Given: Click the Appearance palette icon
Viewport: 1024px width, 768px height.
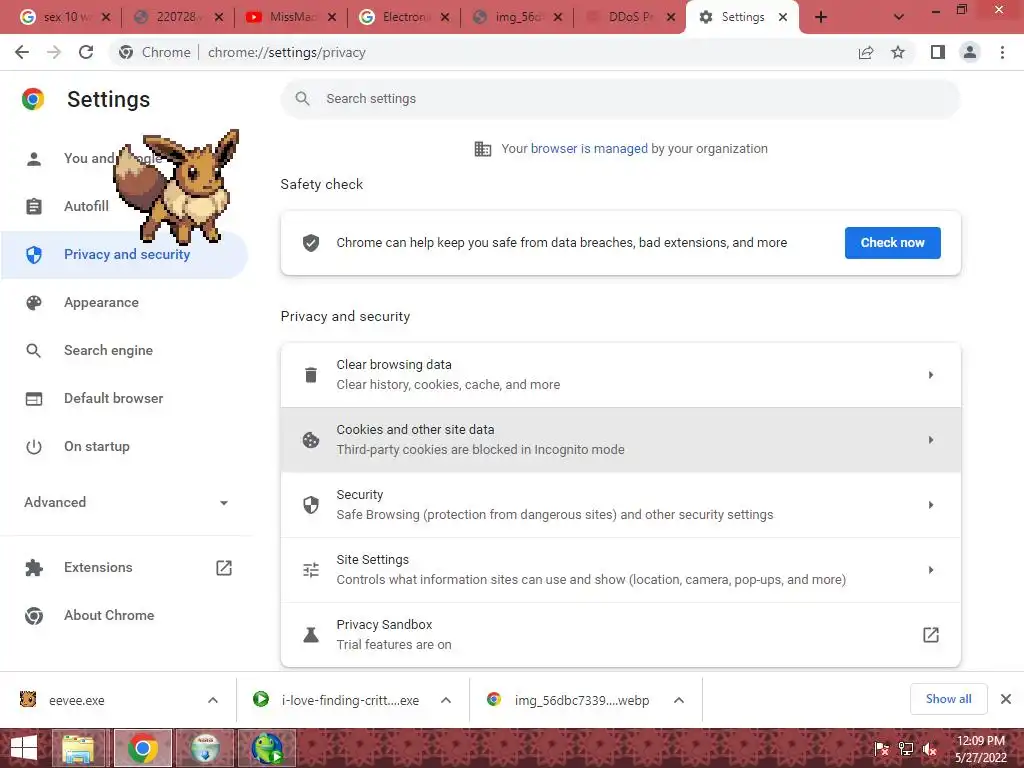Looking at the screenshot, I should [34, 302].
